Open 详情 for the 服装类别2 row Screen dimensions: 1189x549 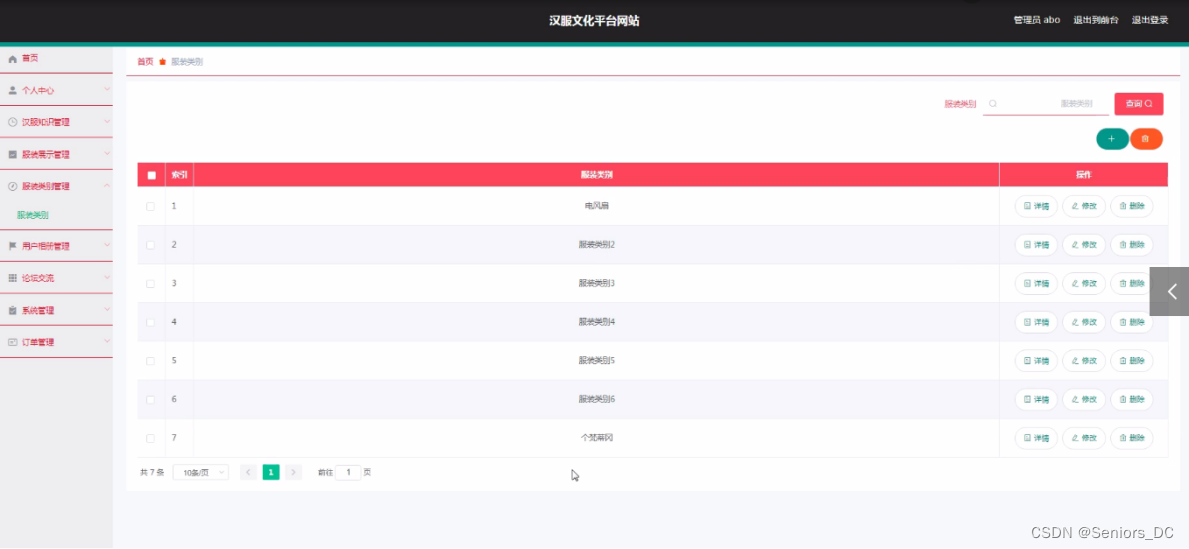point(1036,245)
